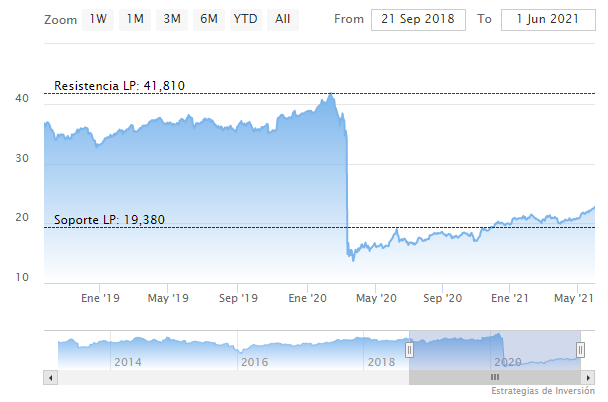
Task: Switch zoom to 6M
Action: tap(208, 19)
